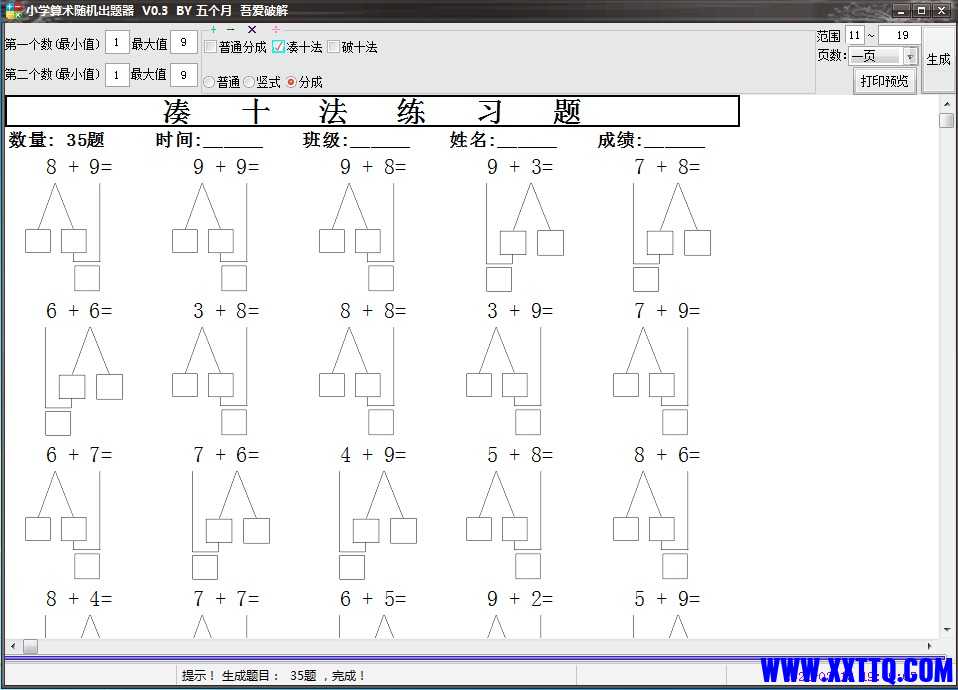958x690 pixels.
Task: Click the problem 5 + 9=
Action: (x=667, y=599)
